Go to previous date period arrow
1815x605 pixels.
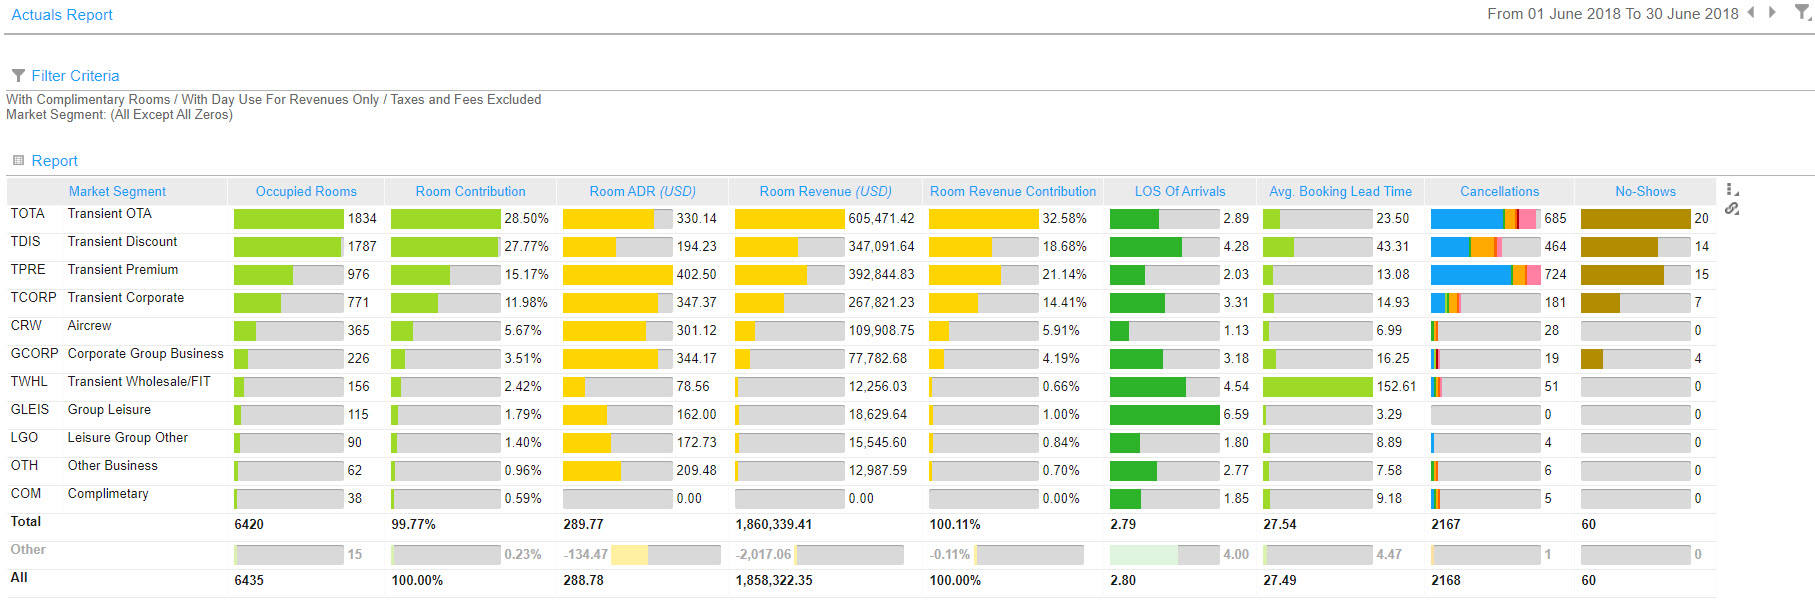1751,13
